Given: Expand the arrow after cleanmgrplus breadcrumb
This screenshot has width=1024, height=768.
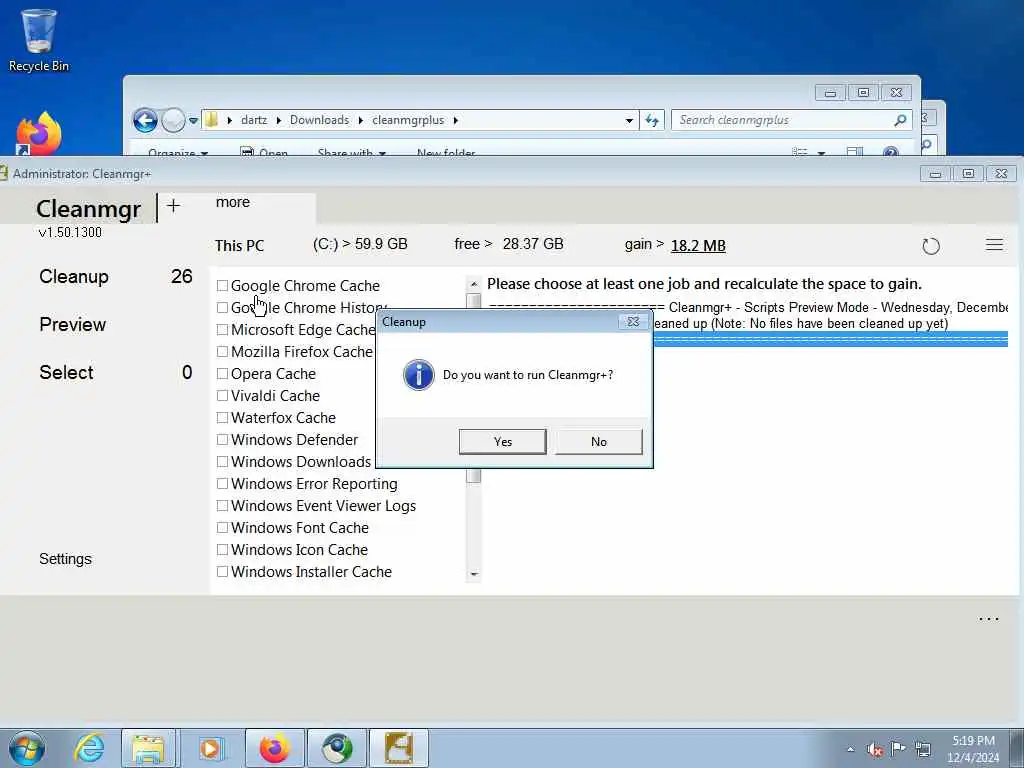Looking at the screenshot, I should coord(455,120).
